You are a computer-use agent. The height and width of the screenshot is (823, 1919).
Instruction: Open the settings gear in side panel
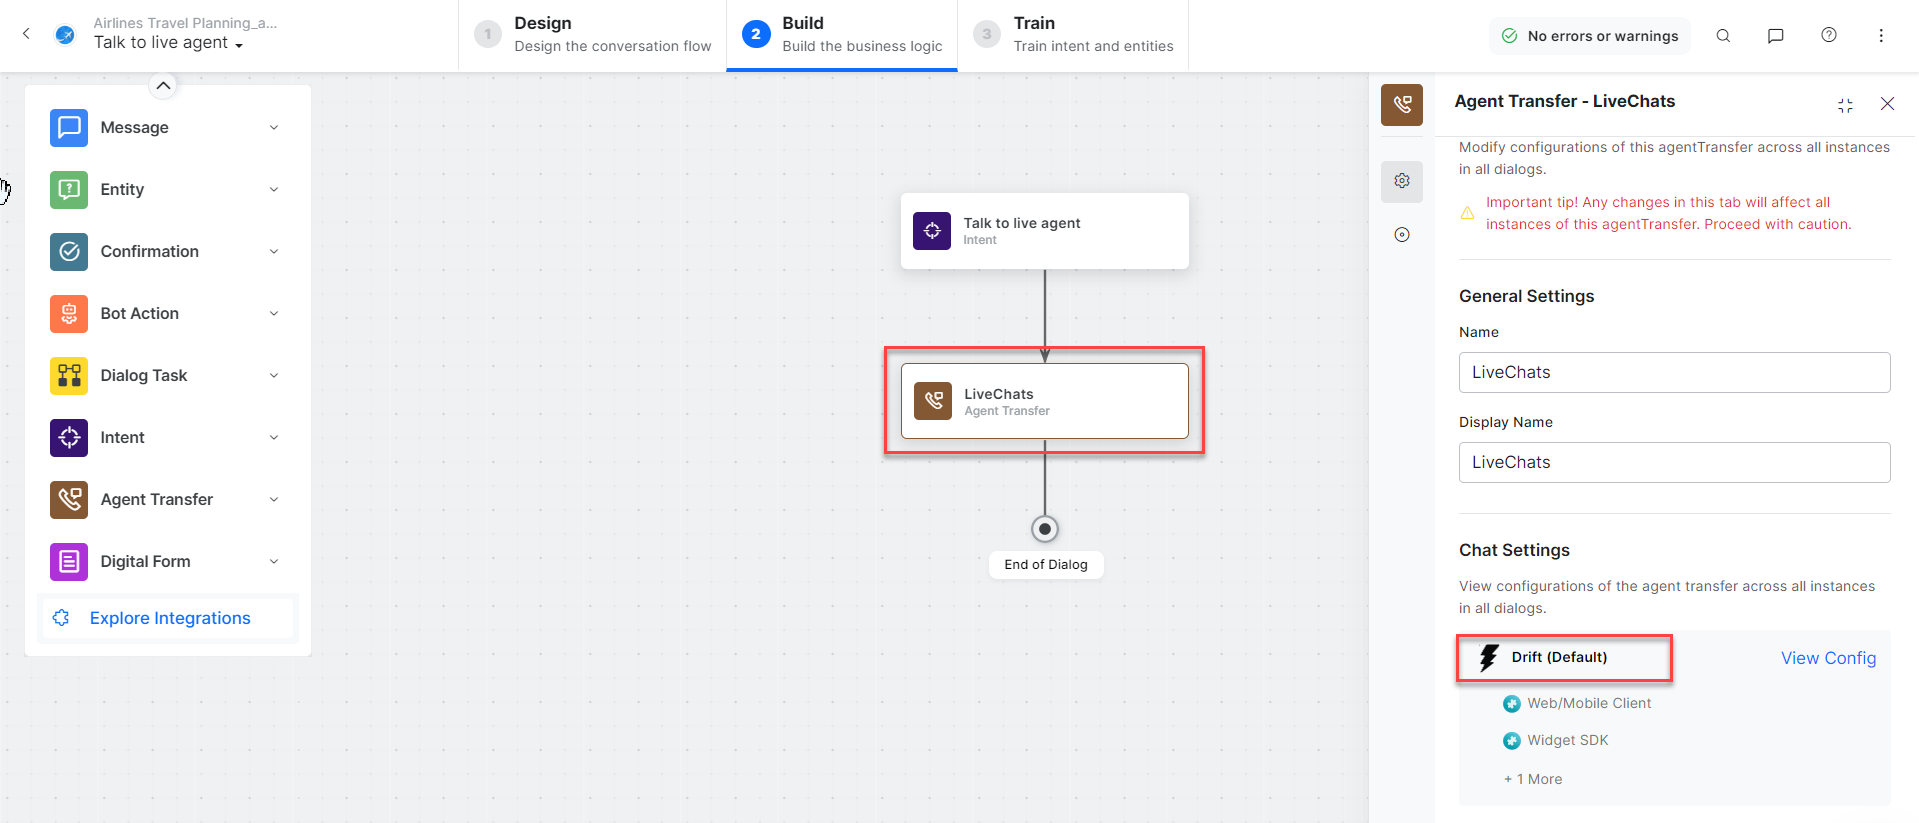click(x=1402, y=181)
